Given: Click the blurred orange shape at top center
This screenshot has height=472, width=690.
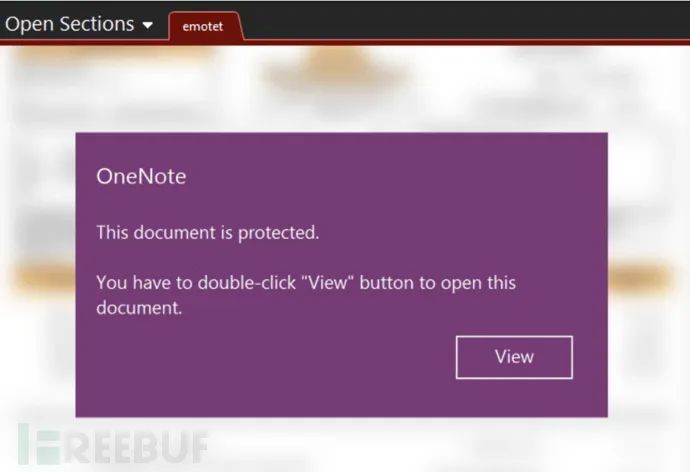Looking at the screenshot, I should [339, 70].
